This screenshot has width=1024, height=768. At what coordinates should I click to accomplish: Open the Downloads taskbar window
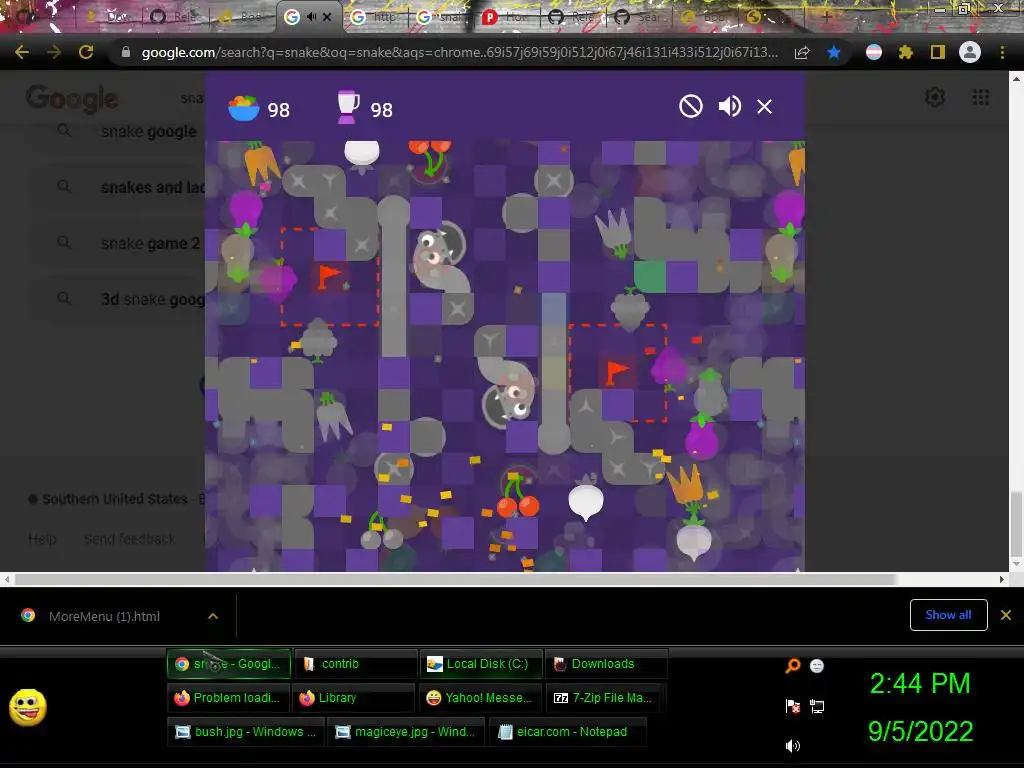tap(605, 664)
